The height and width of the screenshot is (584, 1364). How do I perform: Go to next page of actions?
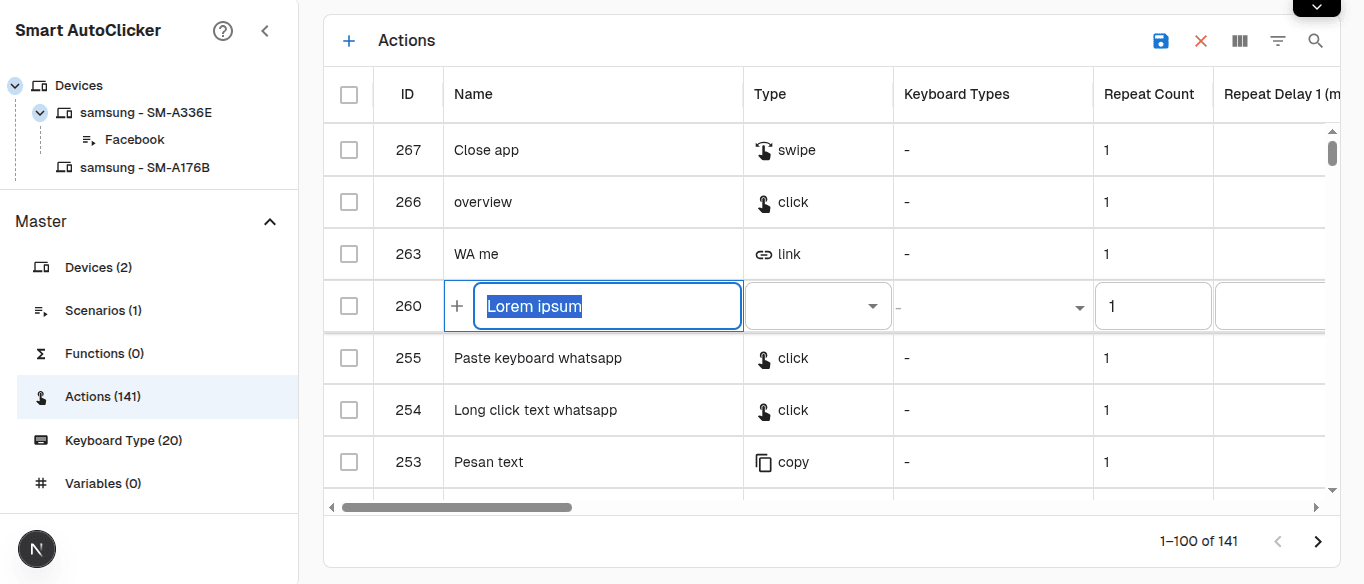pyautogui.click(x=1318, y=541)
